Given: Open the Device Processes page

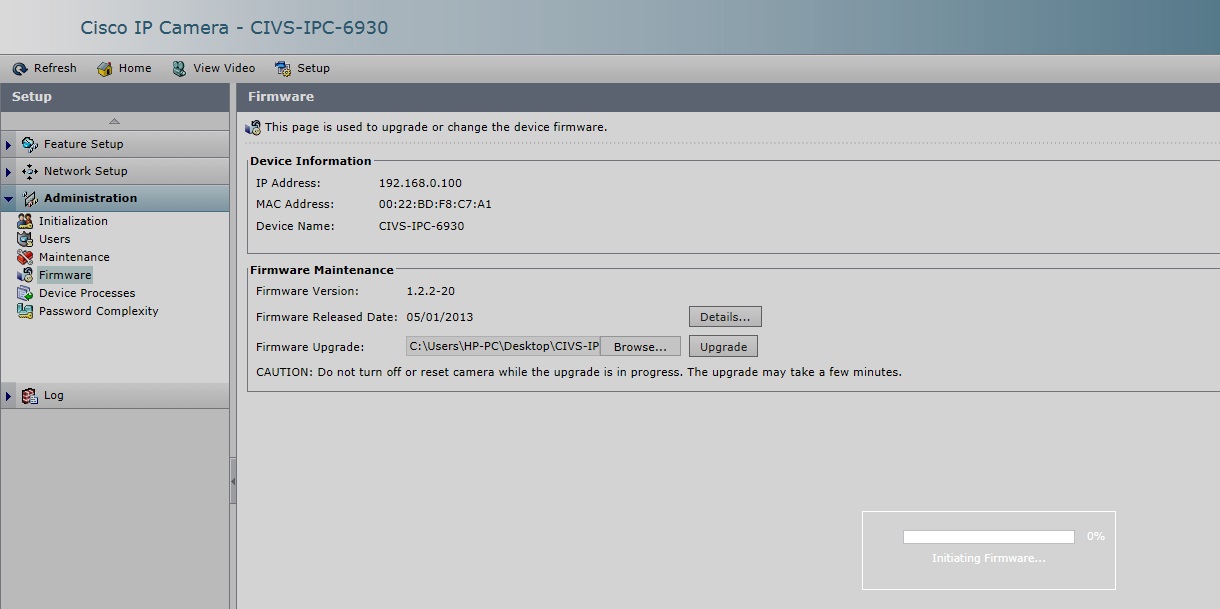Looking at the screenshot, I should pyautogui.click(x=87, y=293).
